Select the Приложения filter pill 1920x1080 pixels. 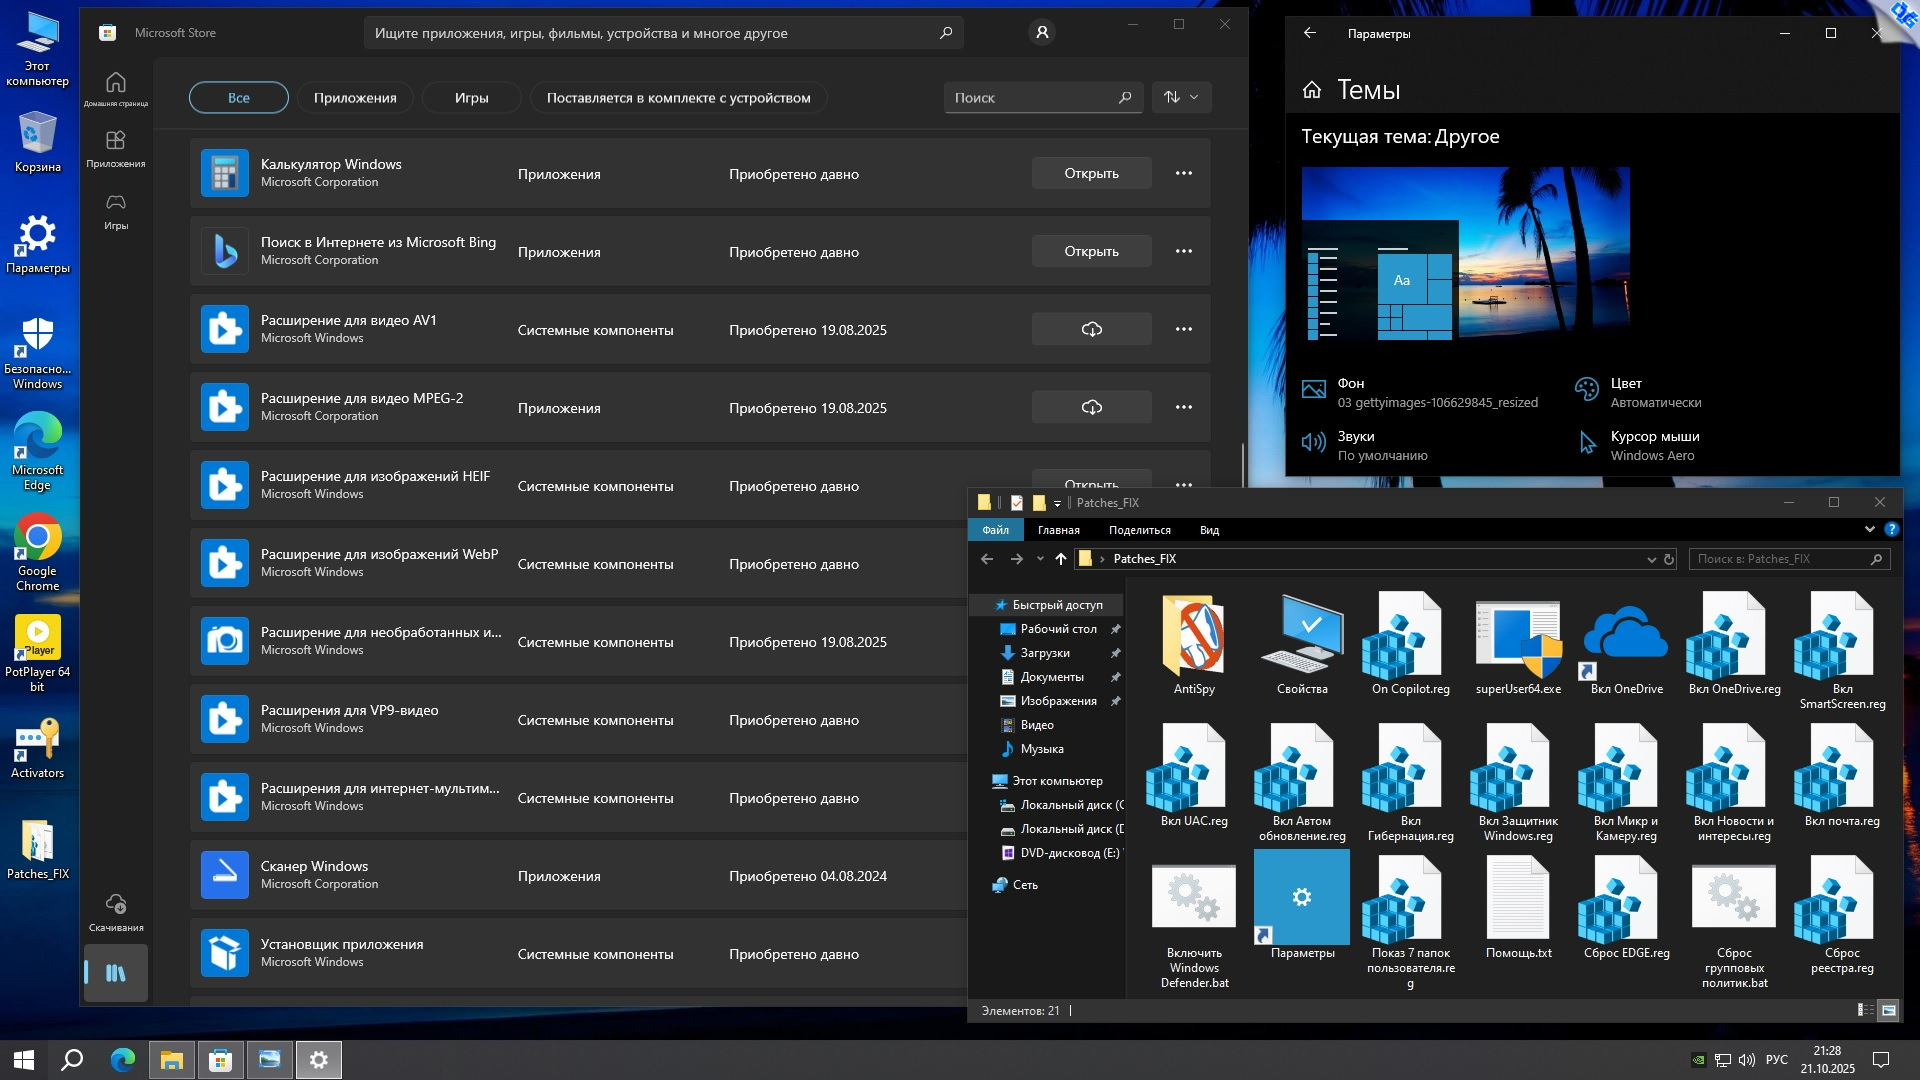pos(355,98)
